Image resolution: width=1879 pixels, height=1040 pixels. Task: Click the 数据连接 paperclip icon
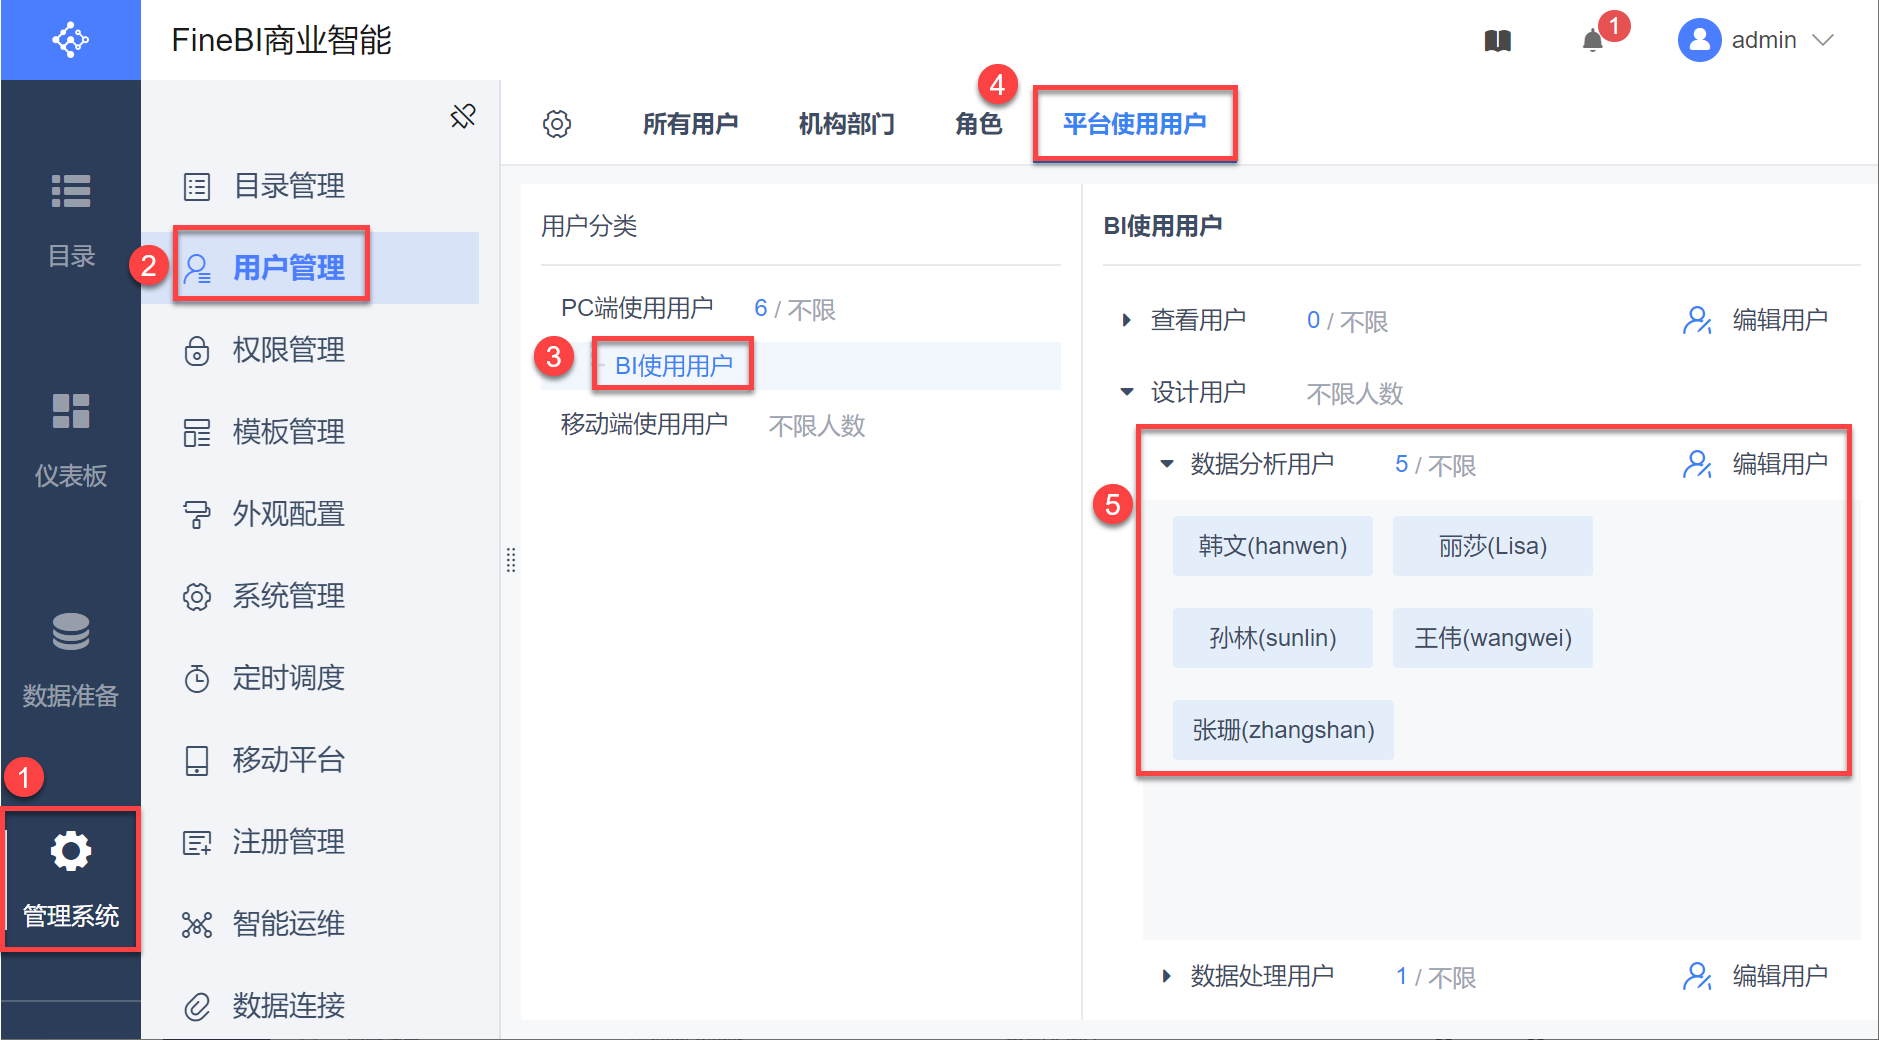click(x=197, y=1006)
